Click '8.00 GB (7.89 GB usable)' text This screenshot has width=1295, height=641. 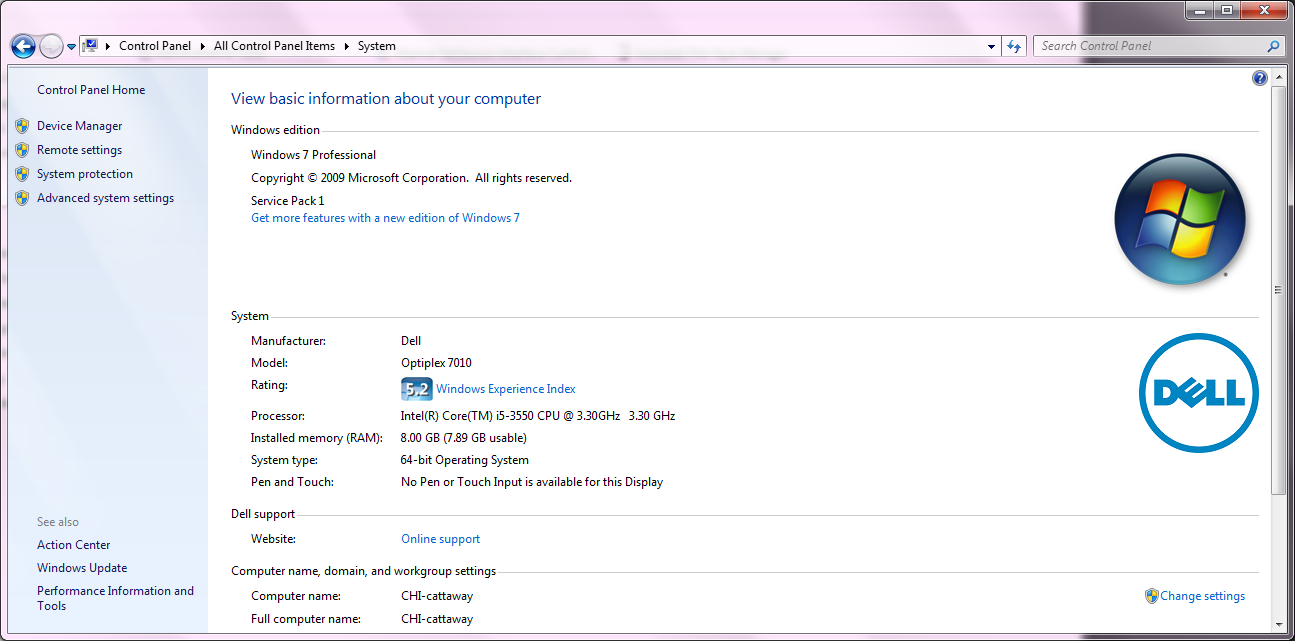pos(464,438)
